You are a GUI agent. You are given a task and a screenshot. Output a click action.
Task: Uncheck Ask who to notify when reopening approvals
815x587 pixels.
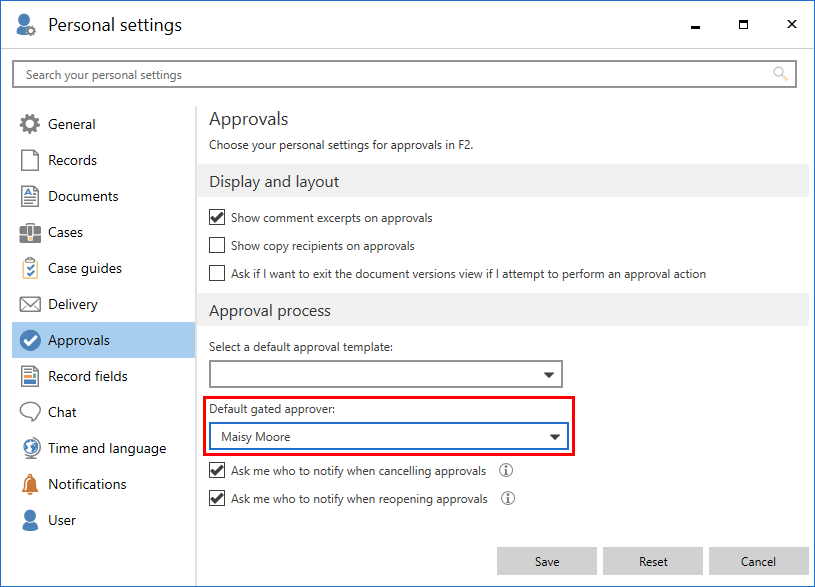(x=217, y=498)
